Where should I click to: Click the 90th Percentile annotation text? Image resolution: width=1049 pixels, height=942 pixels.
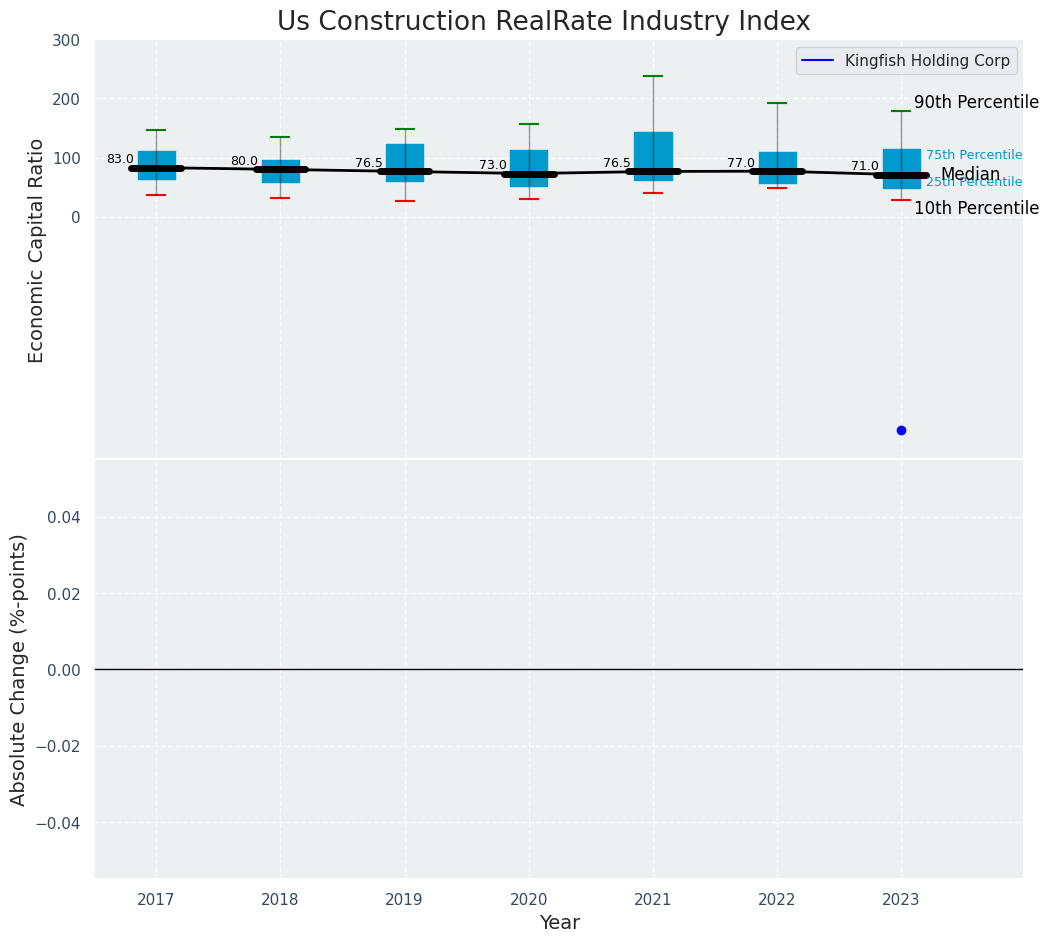(x=976, y=102)
